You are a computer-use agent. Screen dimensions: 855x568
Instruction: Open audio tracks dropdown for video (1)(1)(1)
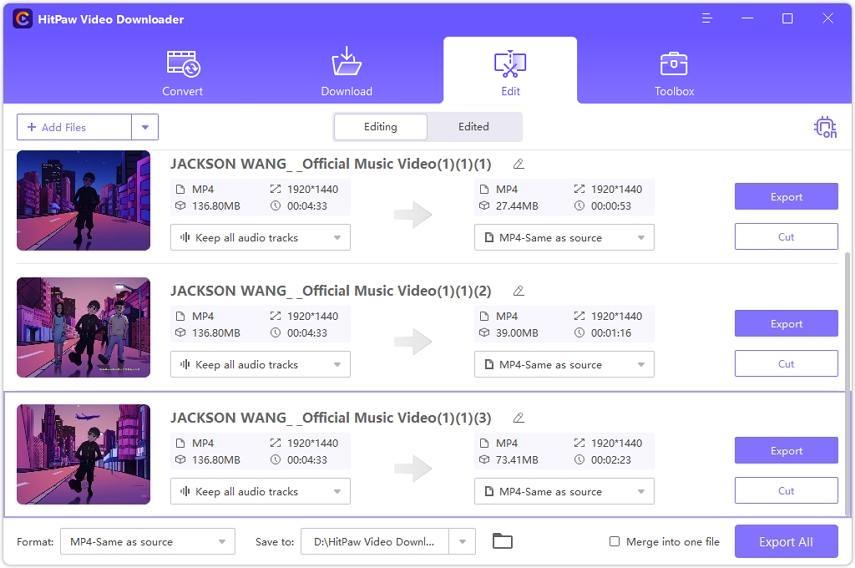point(260,238)
